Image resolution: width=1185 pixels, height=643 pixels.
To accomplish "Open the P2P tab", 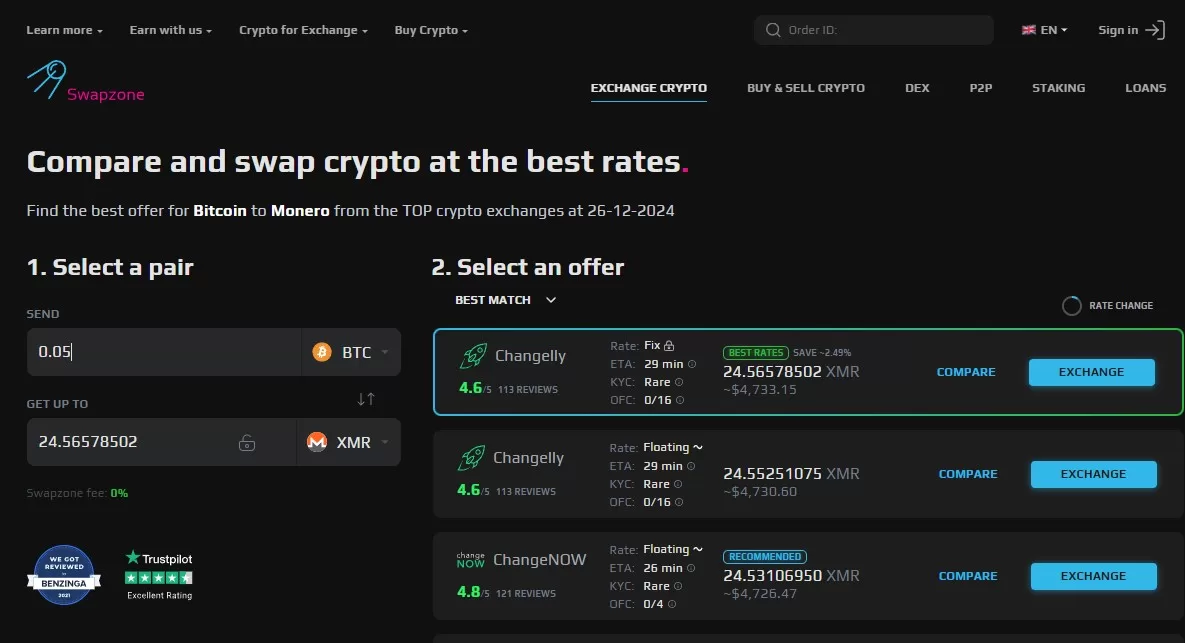I will point(980,88).
